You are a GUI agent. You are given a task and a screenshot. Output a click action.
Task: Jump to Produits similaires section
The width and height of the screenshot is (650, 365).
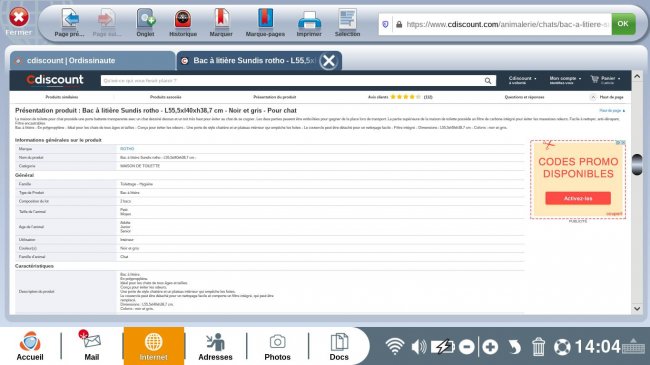pyautogui.click(x=62, y=97)
